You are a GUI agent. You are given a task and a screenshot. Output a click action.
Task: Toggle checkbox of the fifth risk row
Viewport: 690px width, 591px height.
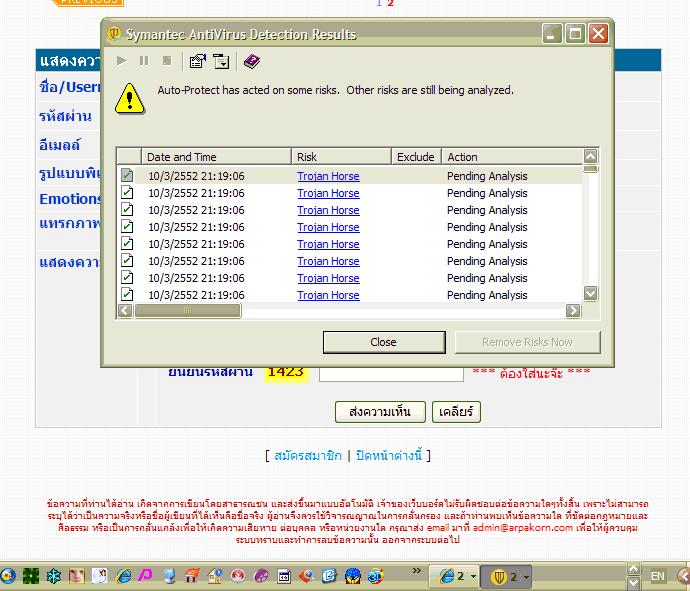[127, 243]
